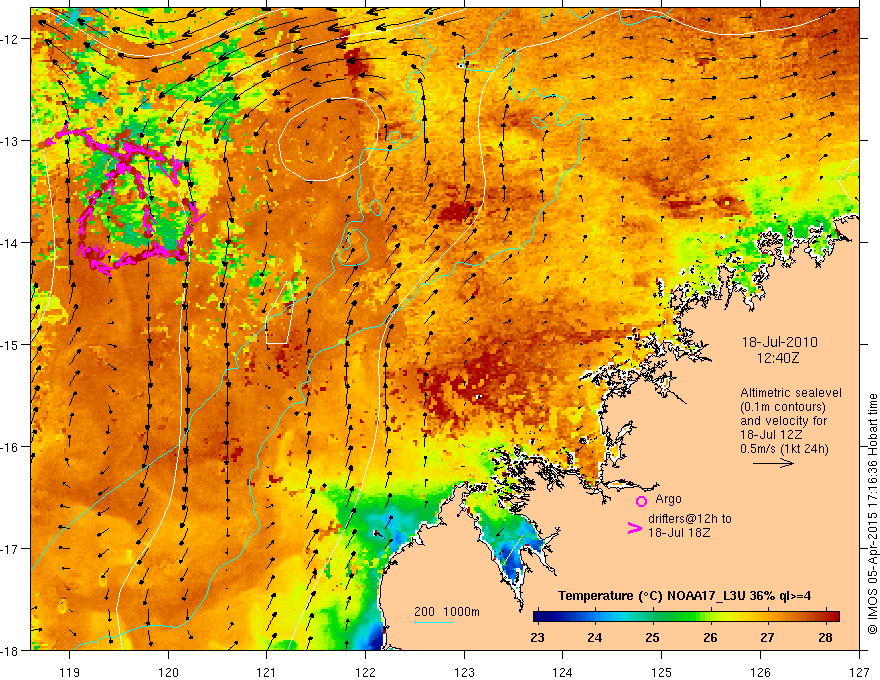Viewport: 880px width, 680px height.
Task: Click the Temperature (°C) NOAA17_L3U title
Action: 684,596
